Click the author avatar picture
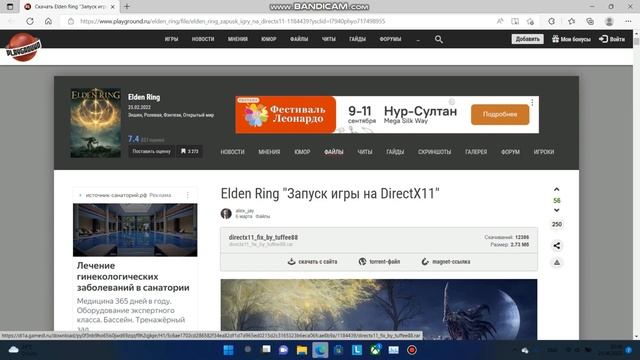 [x=226, y=213]
